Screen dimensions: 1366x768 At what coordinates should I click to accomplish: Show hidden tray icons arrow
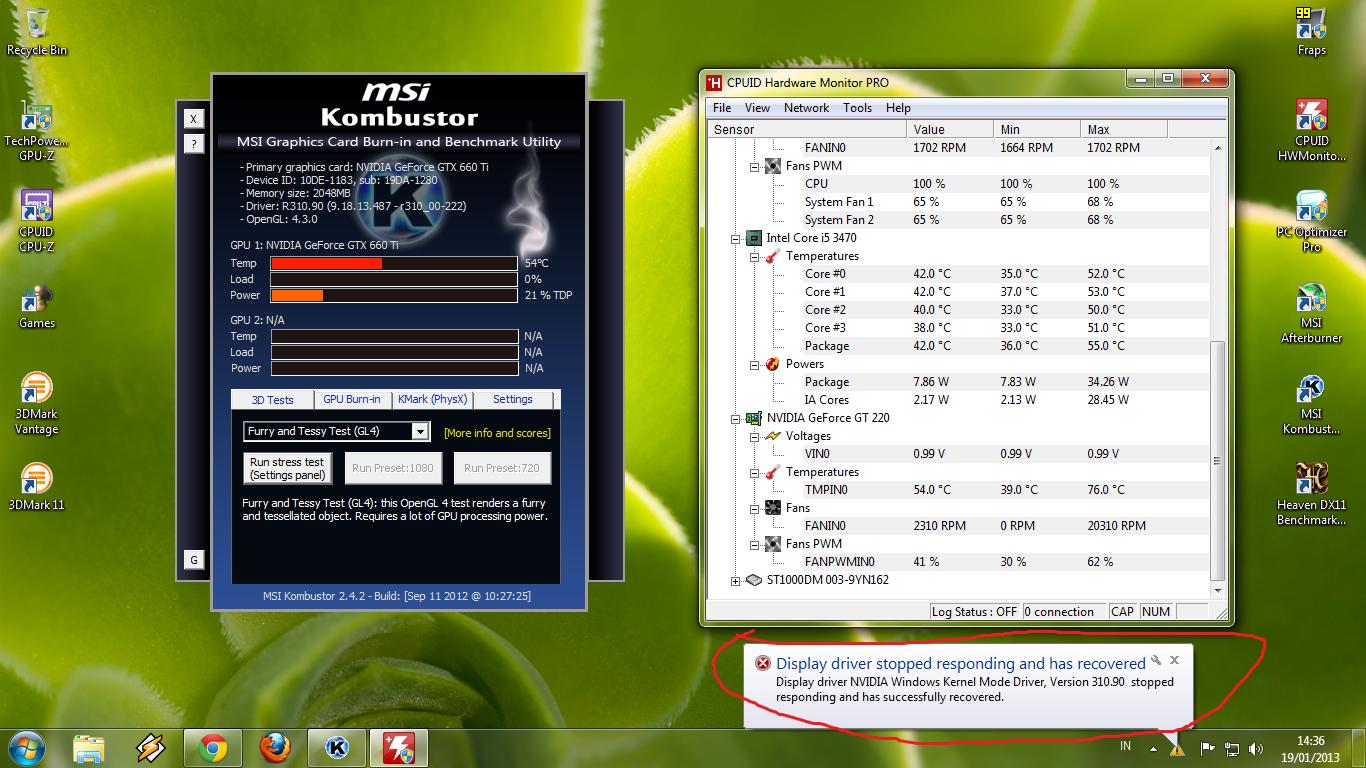(1153, 747)
